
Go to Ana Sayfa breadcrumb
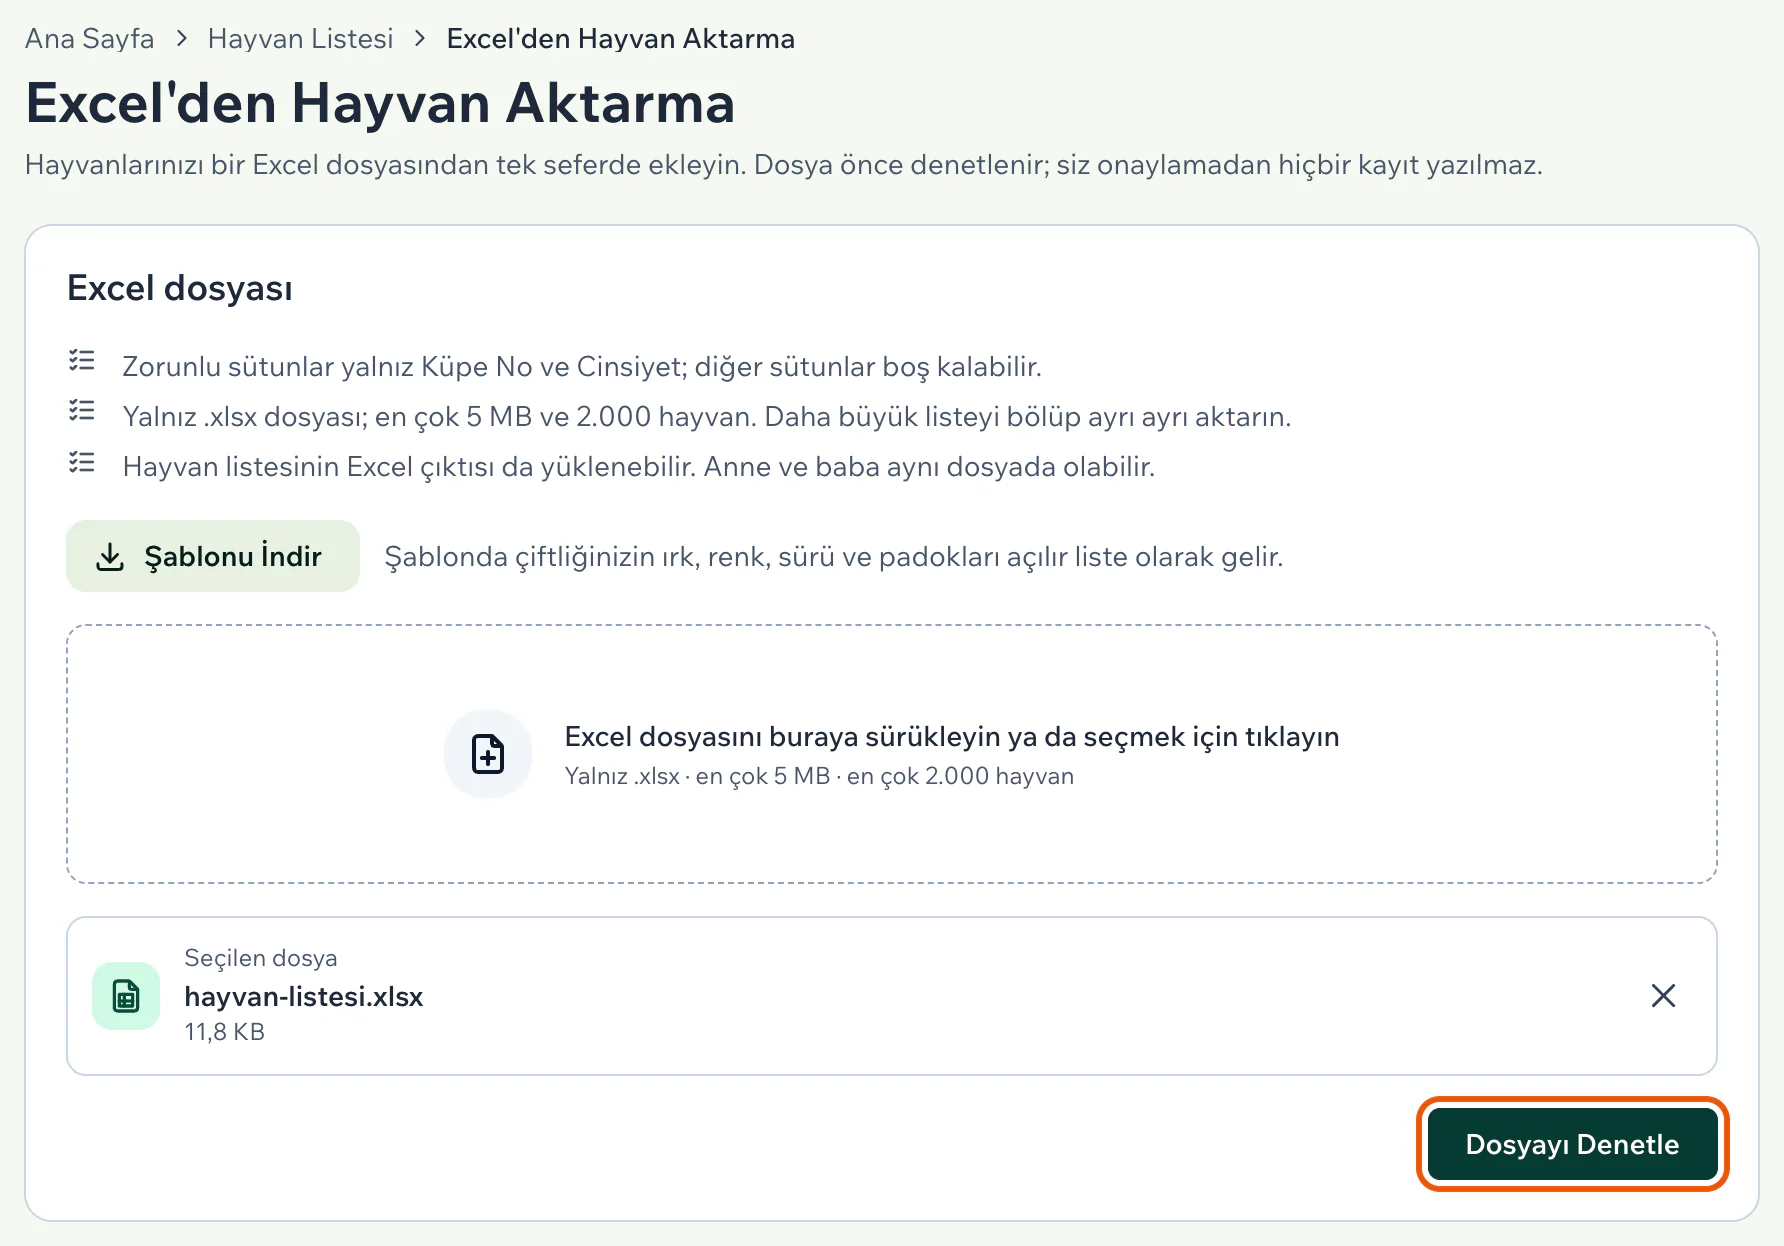pyautogui.click(x=89, y=39)
